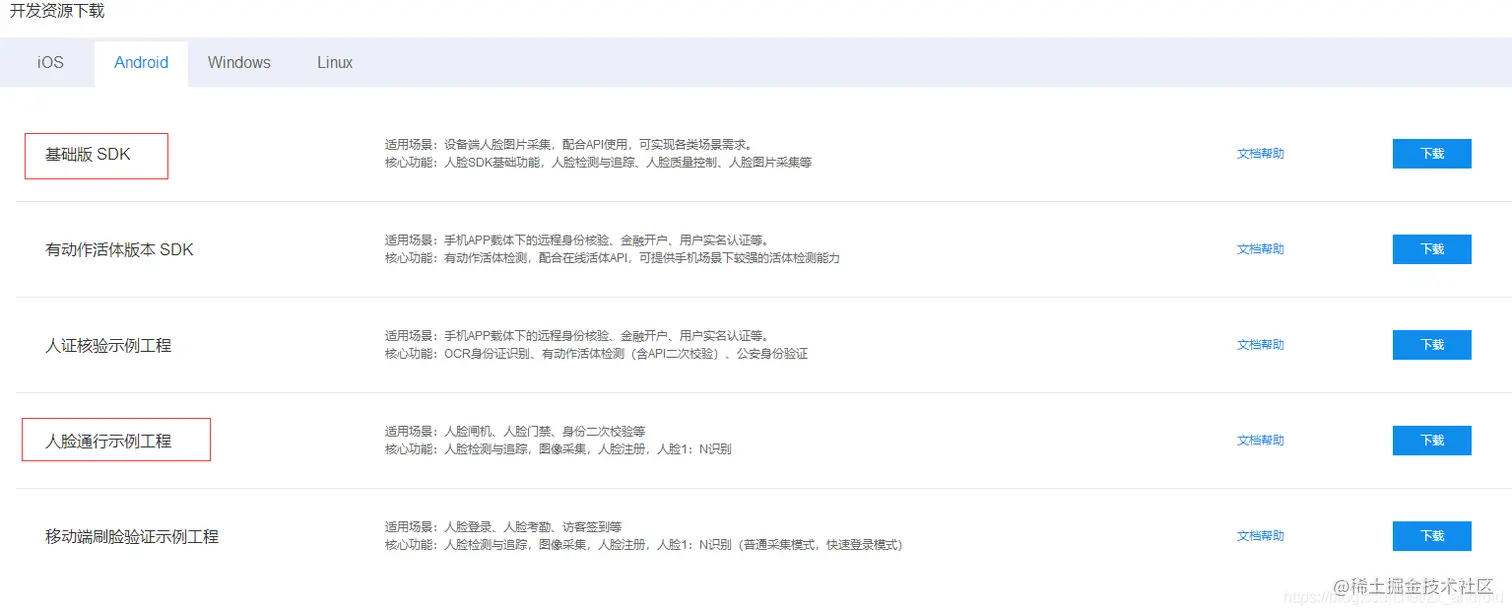Switch to the iOS tab
1512x615 pixels.
[x=50, y=62]
